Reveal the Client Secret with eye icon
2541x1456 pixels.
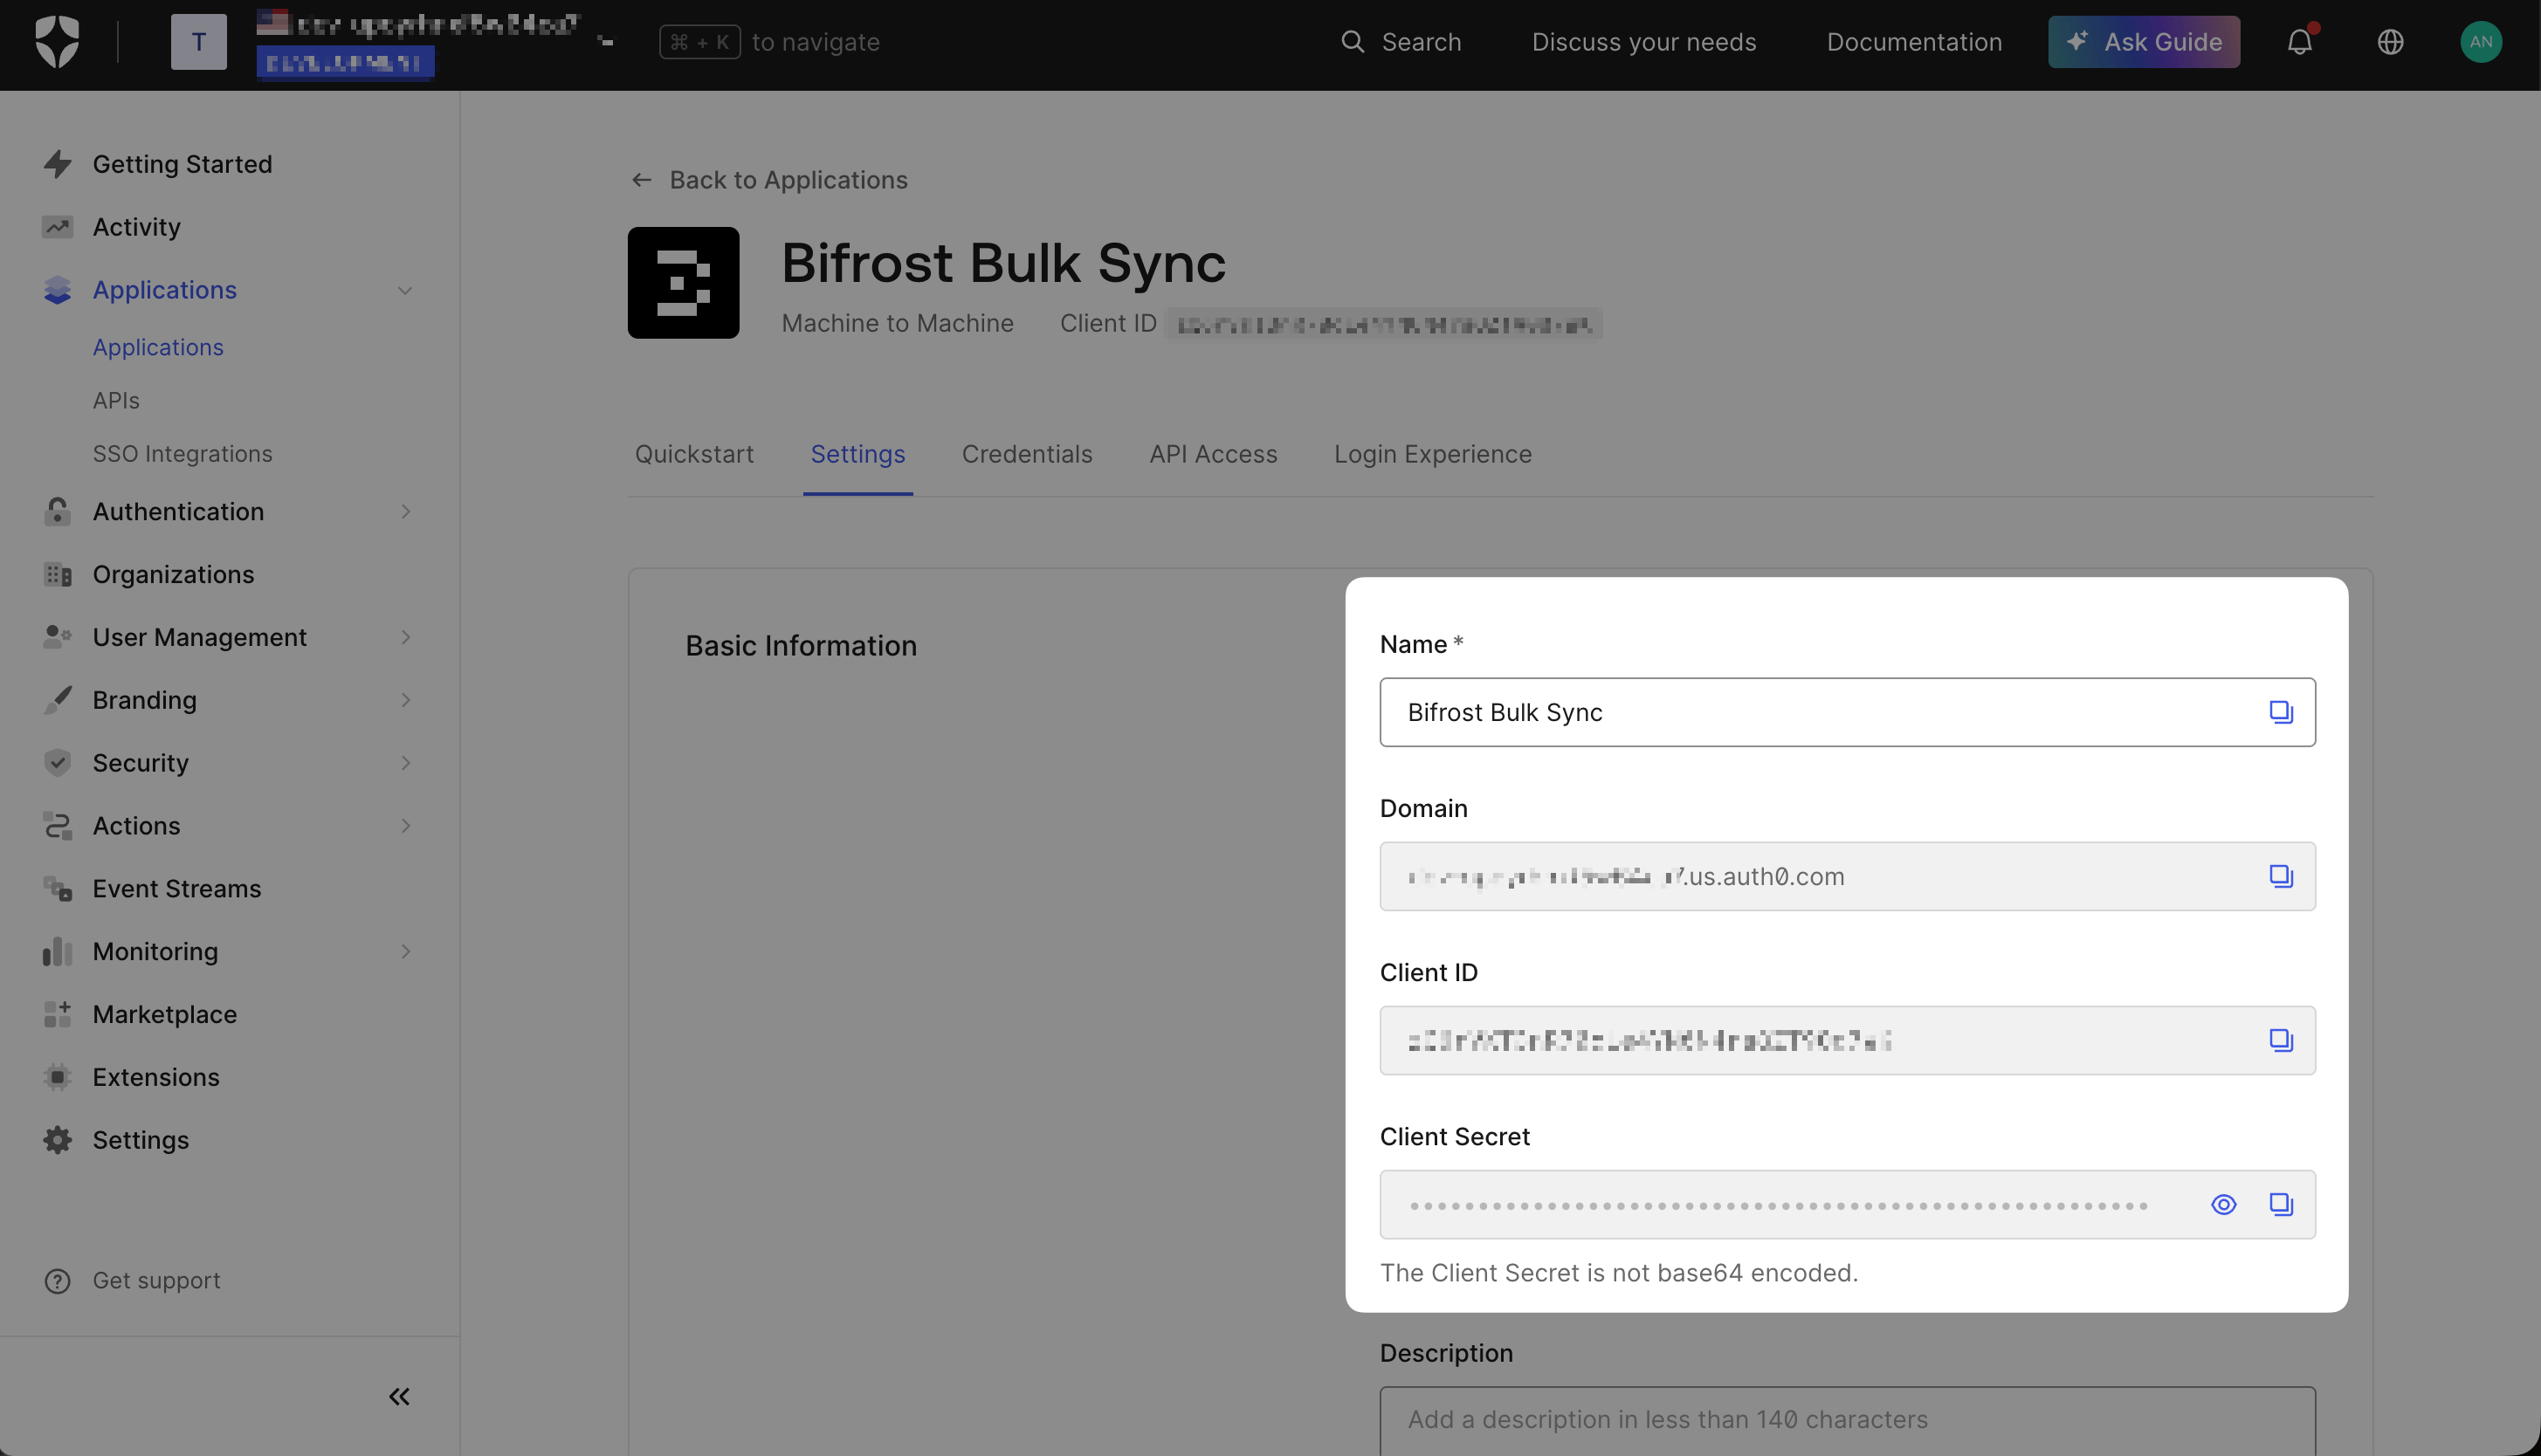click(2223, 1205)
